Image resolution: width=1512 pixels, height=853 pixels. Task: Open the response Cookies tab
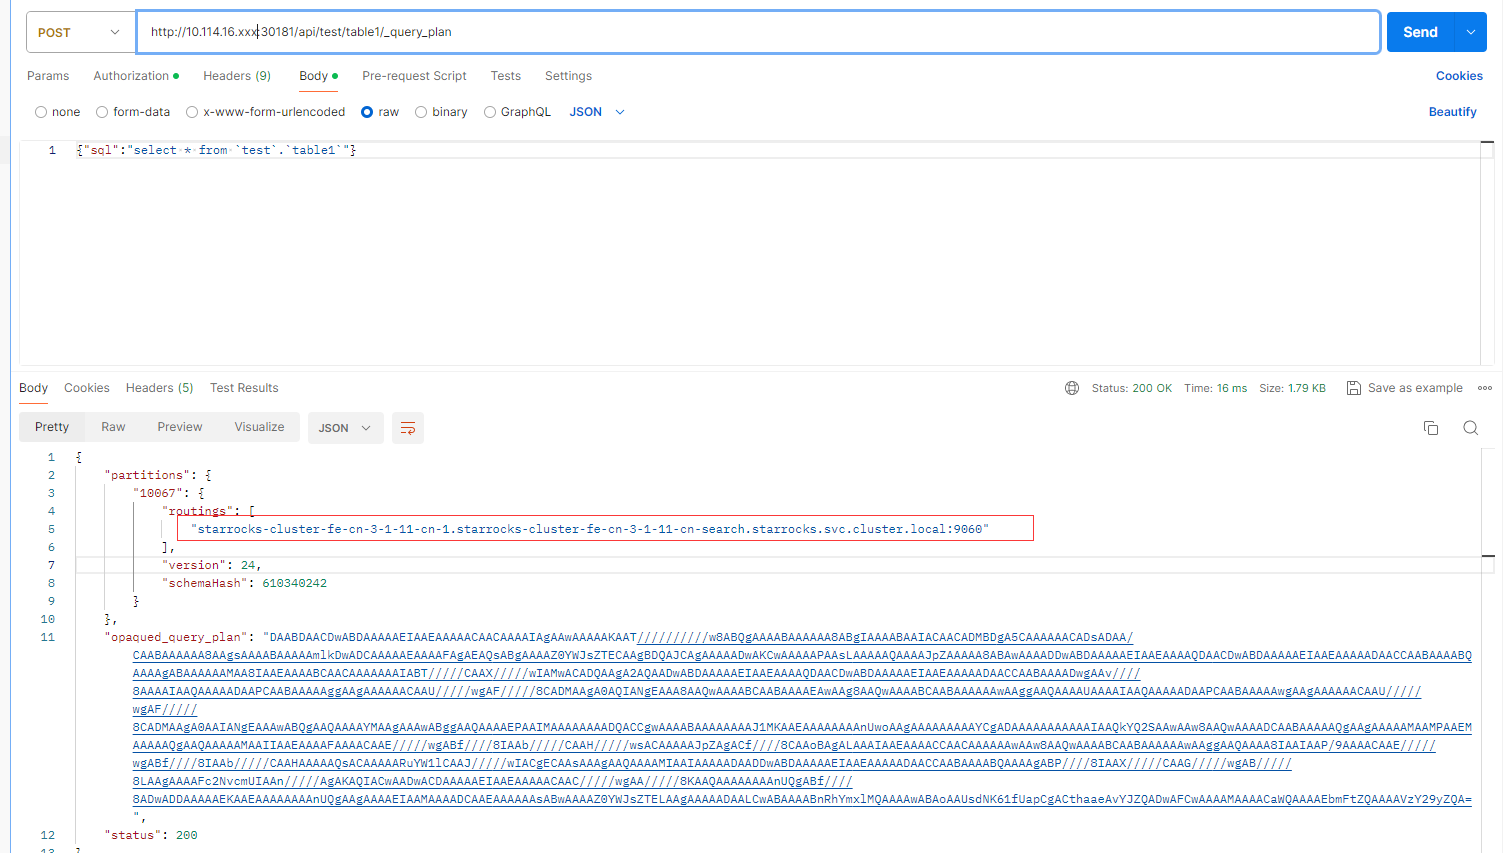(x=87, y=388)
